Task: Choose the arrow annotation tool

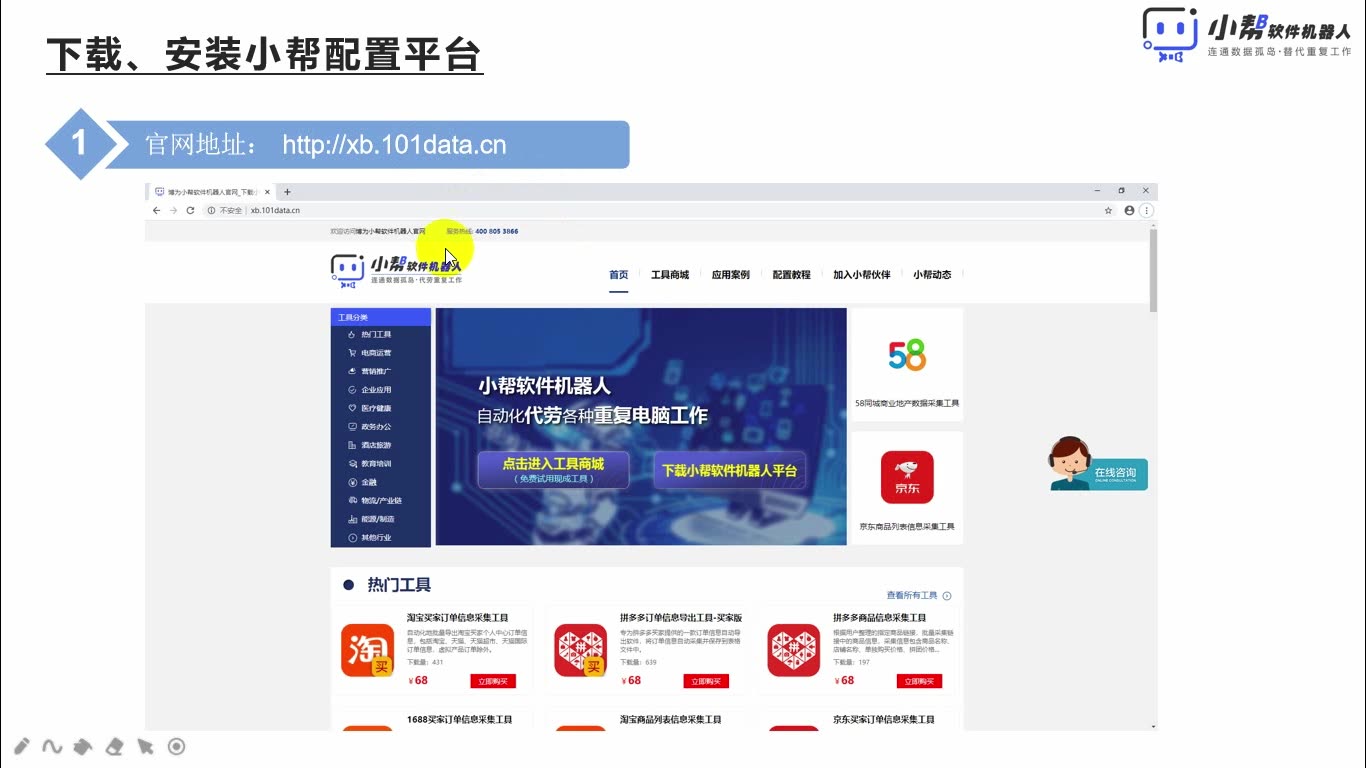Action: click(x=83, y=745)
